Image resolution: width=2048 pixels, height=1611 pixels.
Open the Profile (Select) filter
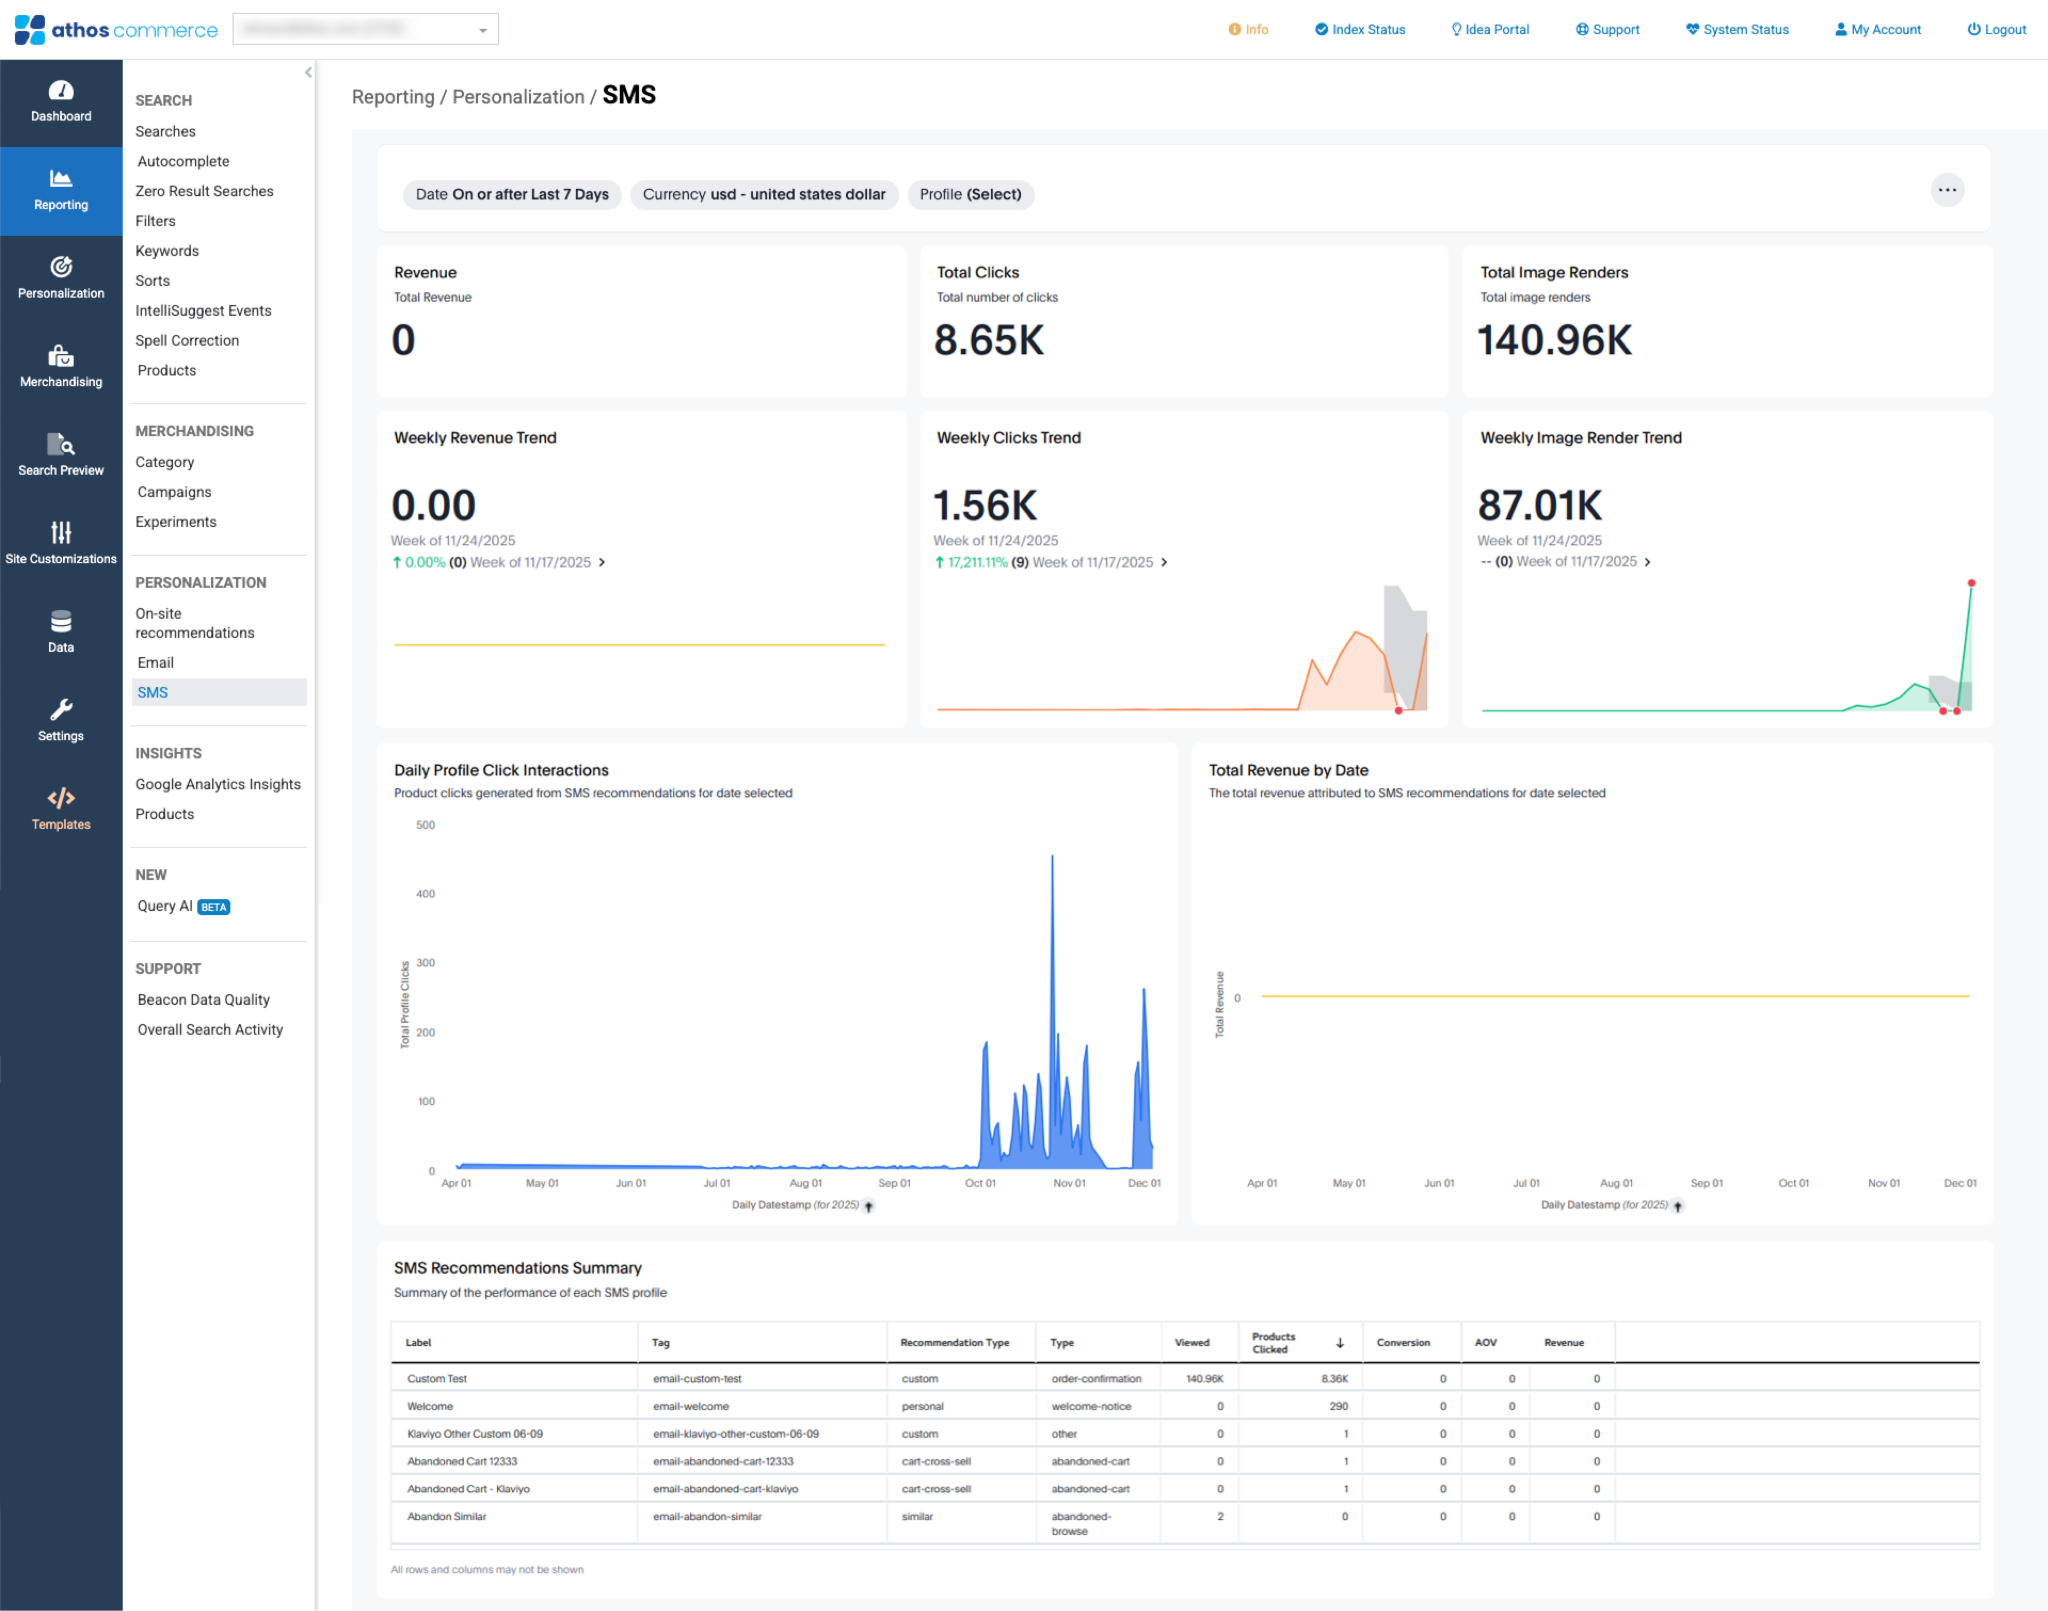[x=970, y=194]
